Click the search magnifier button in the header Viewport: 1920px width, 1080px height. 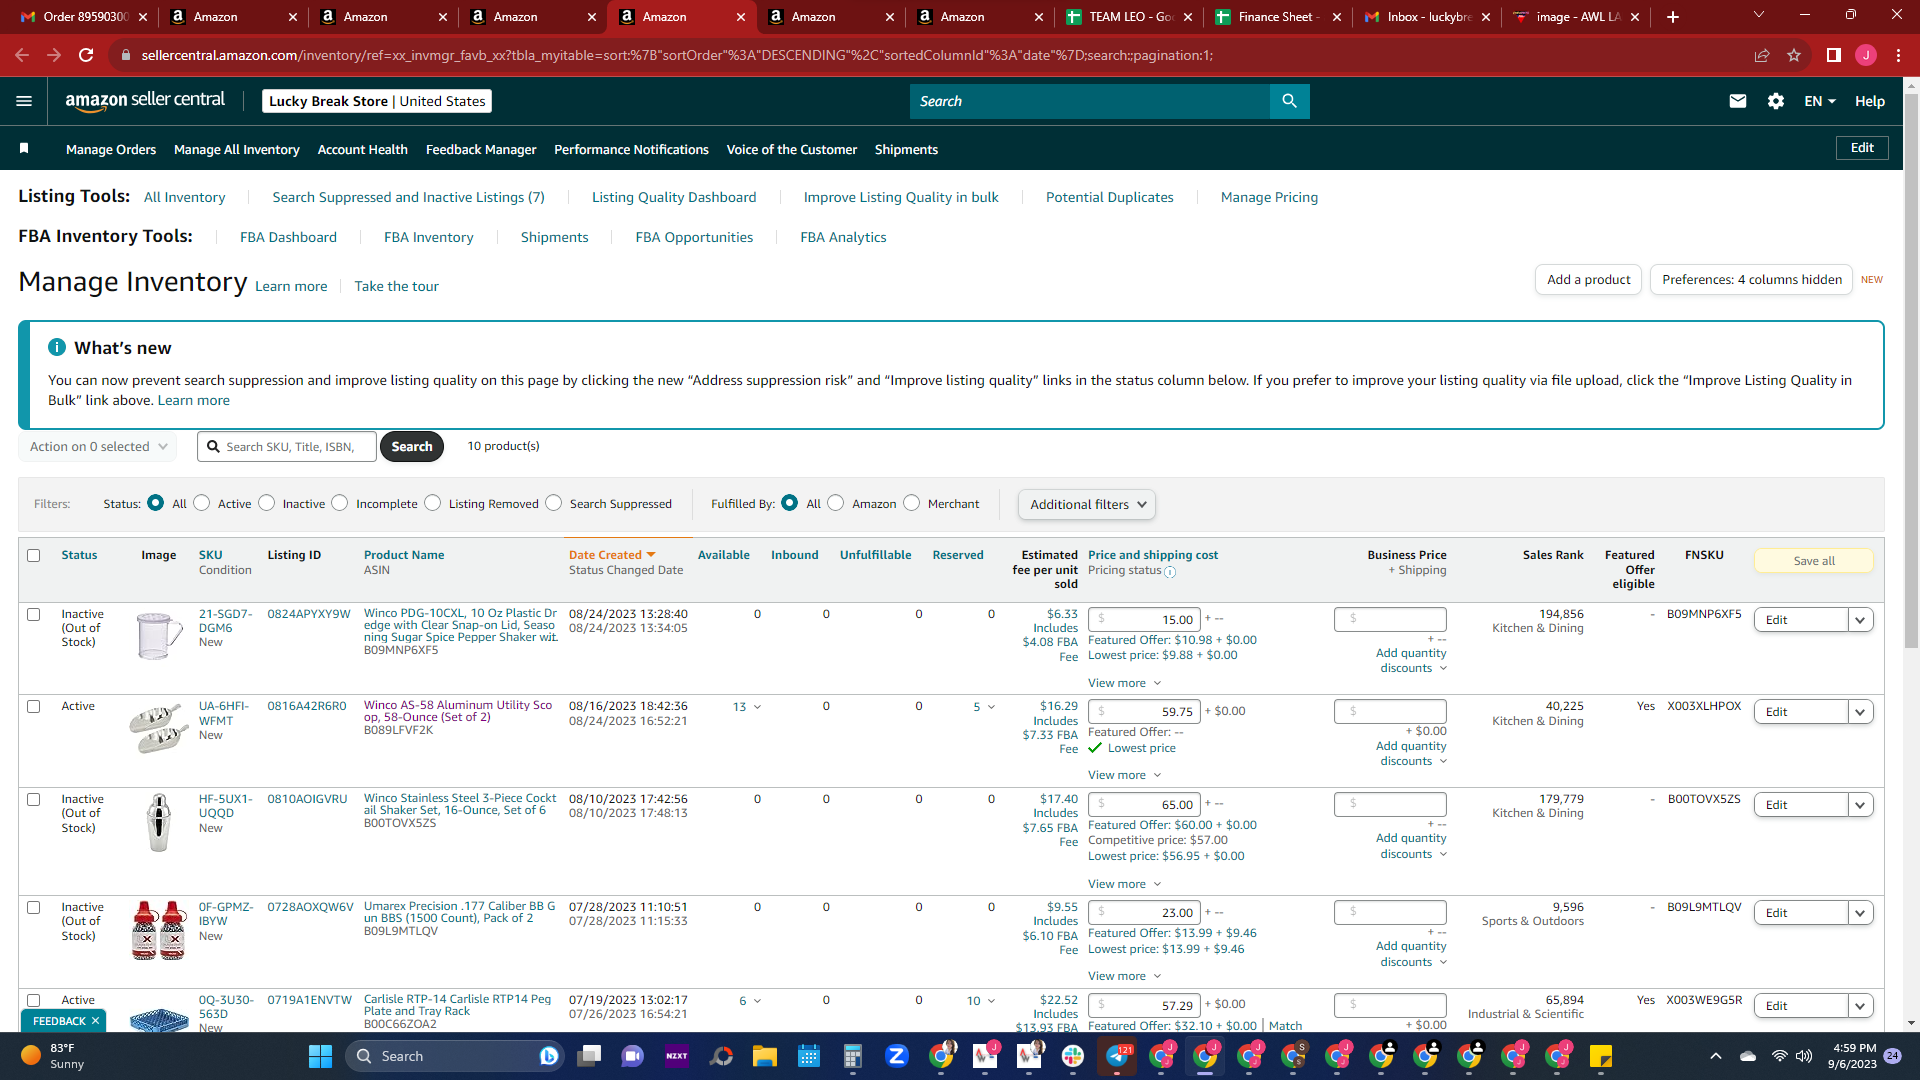(1289, 101)
